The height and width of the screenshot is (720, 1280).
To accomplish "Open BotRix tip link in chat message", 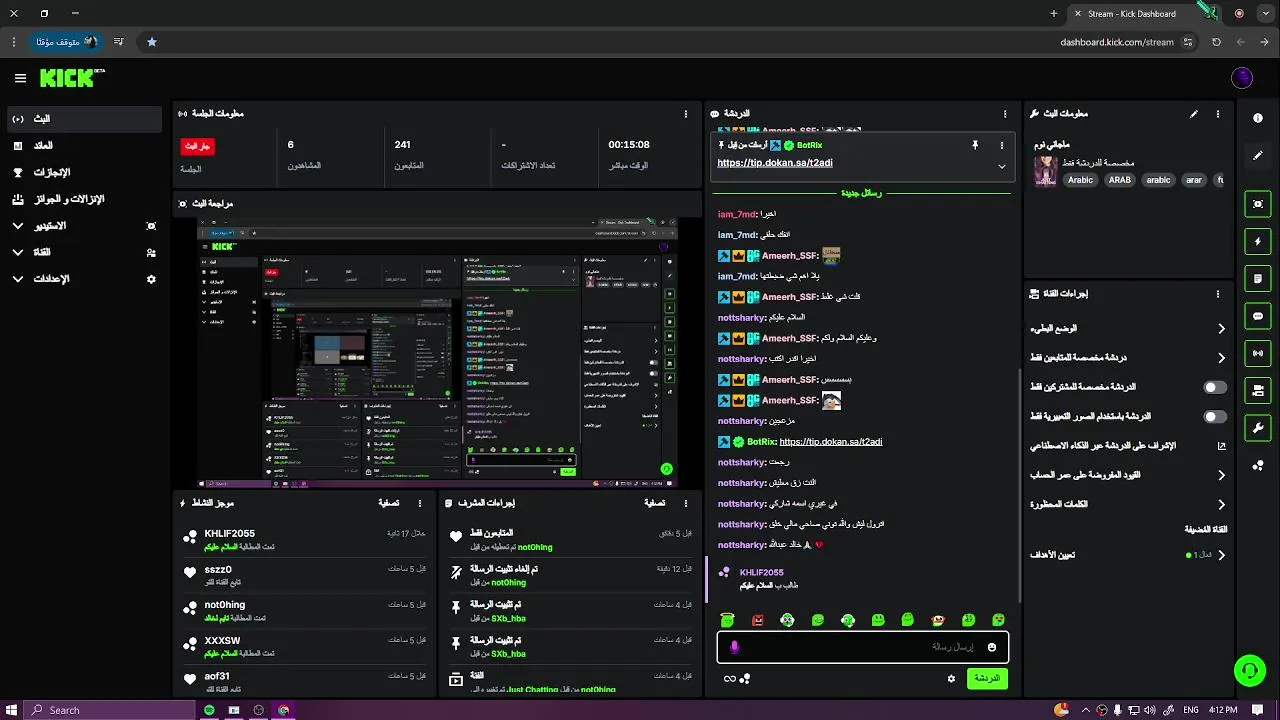I will pos(830,442).
